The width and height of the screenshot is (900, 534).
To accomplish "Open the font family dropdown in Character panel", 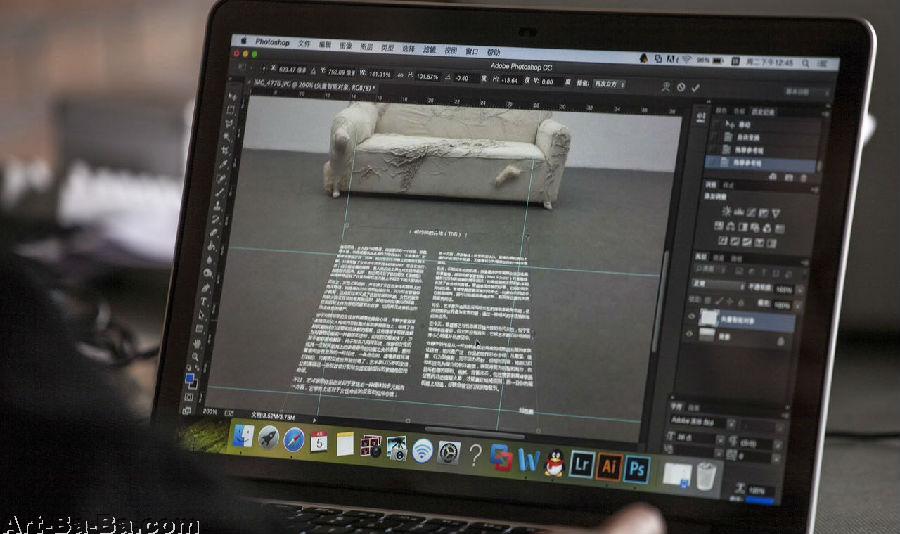I will [731, 424].
